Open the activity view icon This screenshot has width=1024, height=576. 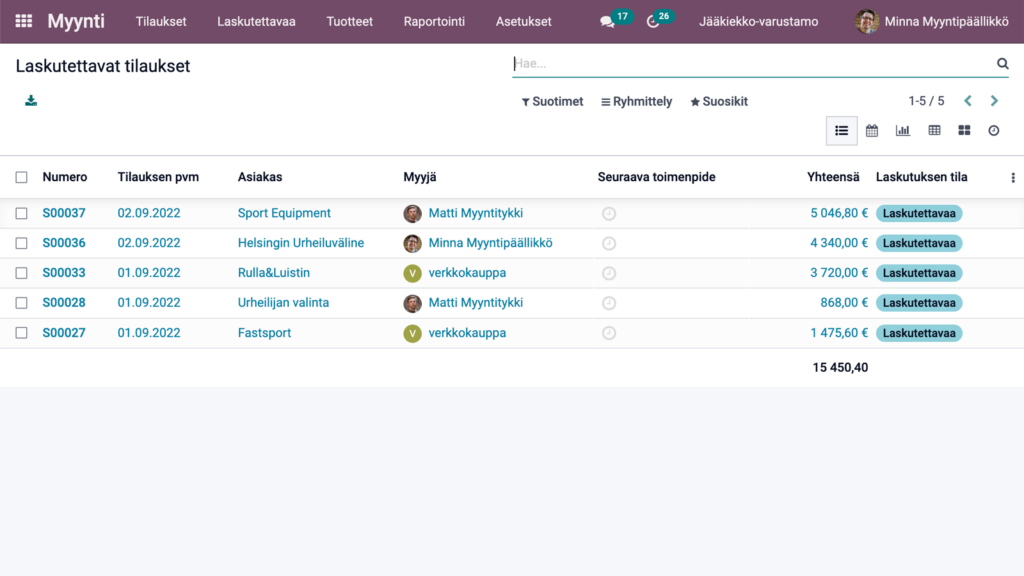(x=993, y=130)
